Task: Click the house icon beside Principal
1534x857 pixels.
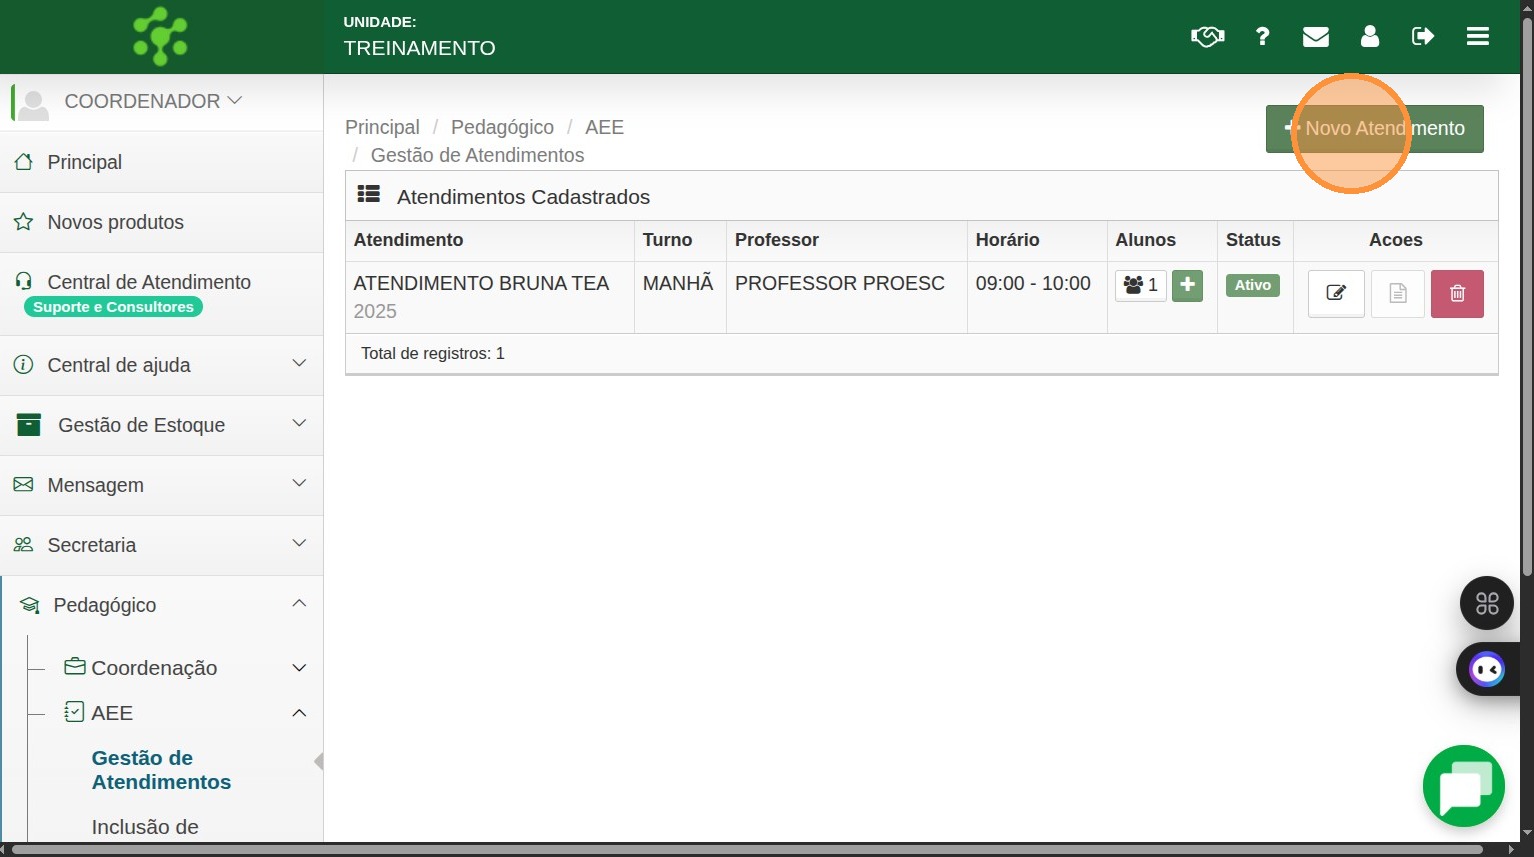Action: pos(23,161)
